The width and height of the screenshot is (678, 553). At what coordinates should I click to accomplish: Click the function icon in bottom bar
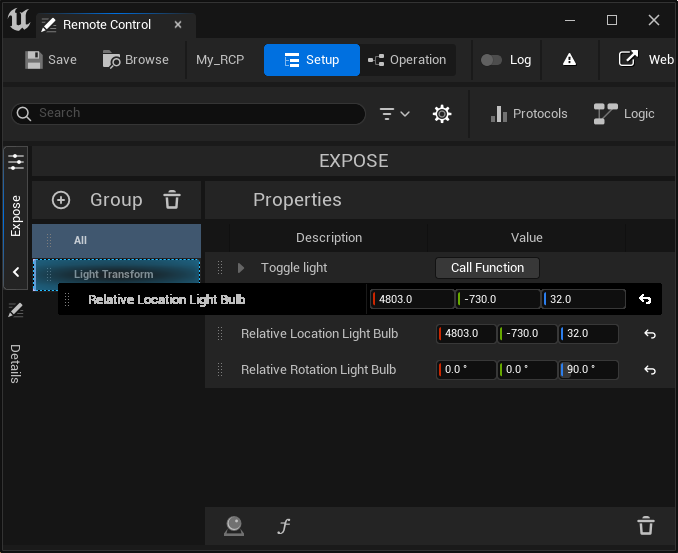coord(284,526)
